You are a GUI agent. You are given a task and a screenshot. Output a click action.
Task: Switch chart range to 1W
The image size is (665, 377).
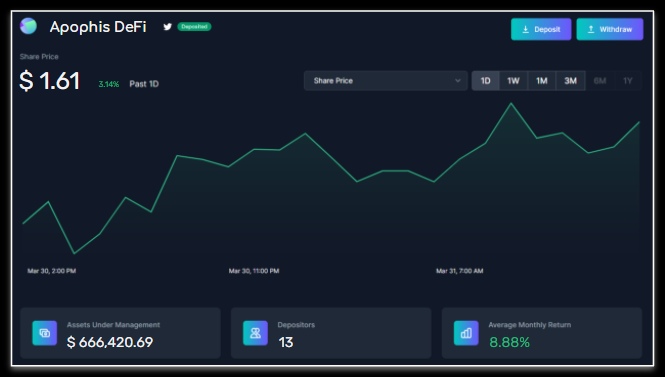click(513, 81)
